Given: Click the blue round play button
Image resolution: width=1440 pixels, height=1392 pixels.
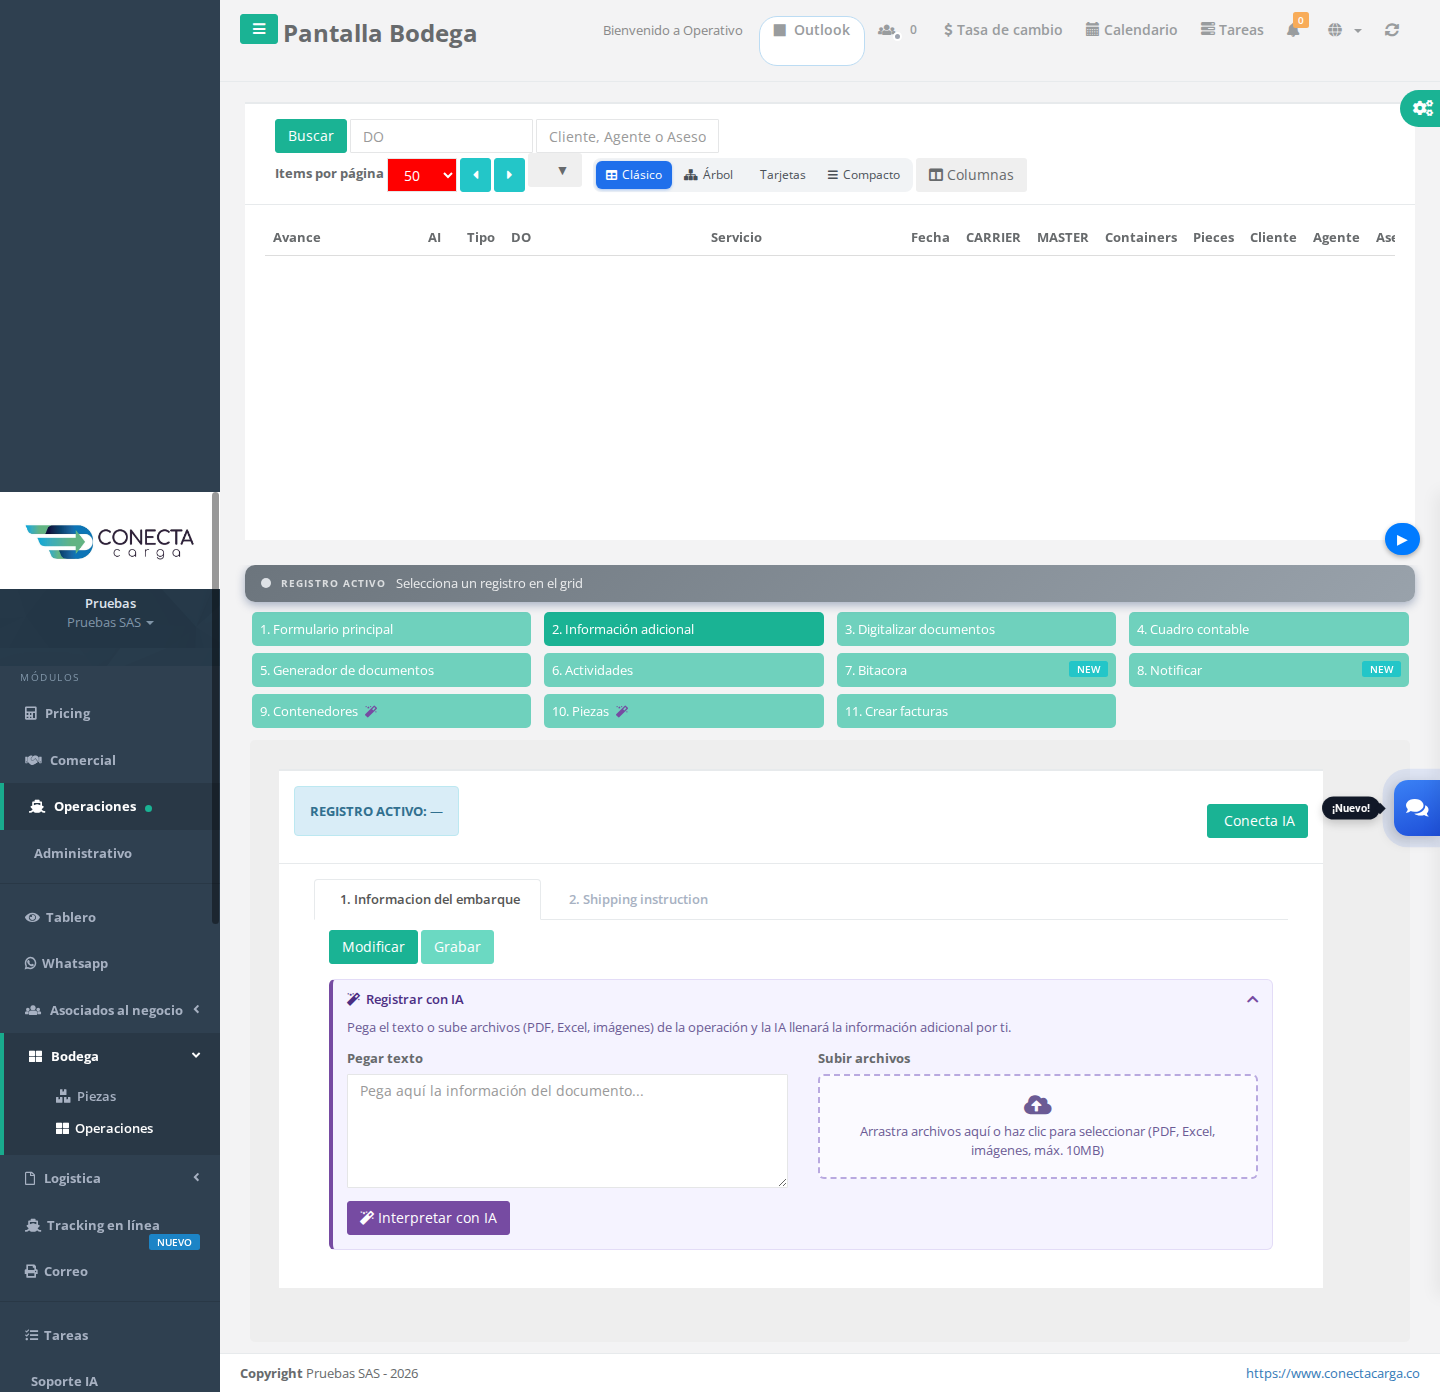Looking at the screenshot, I should coord(1402,540).
